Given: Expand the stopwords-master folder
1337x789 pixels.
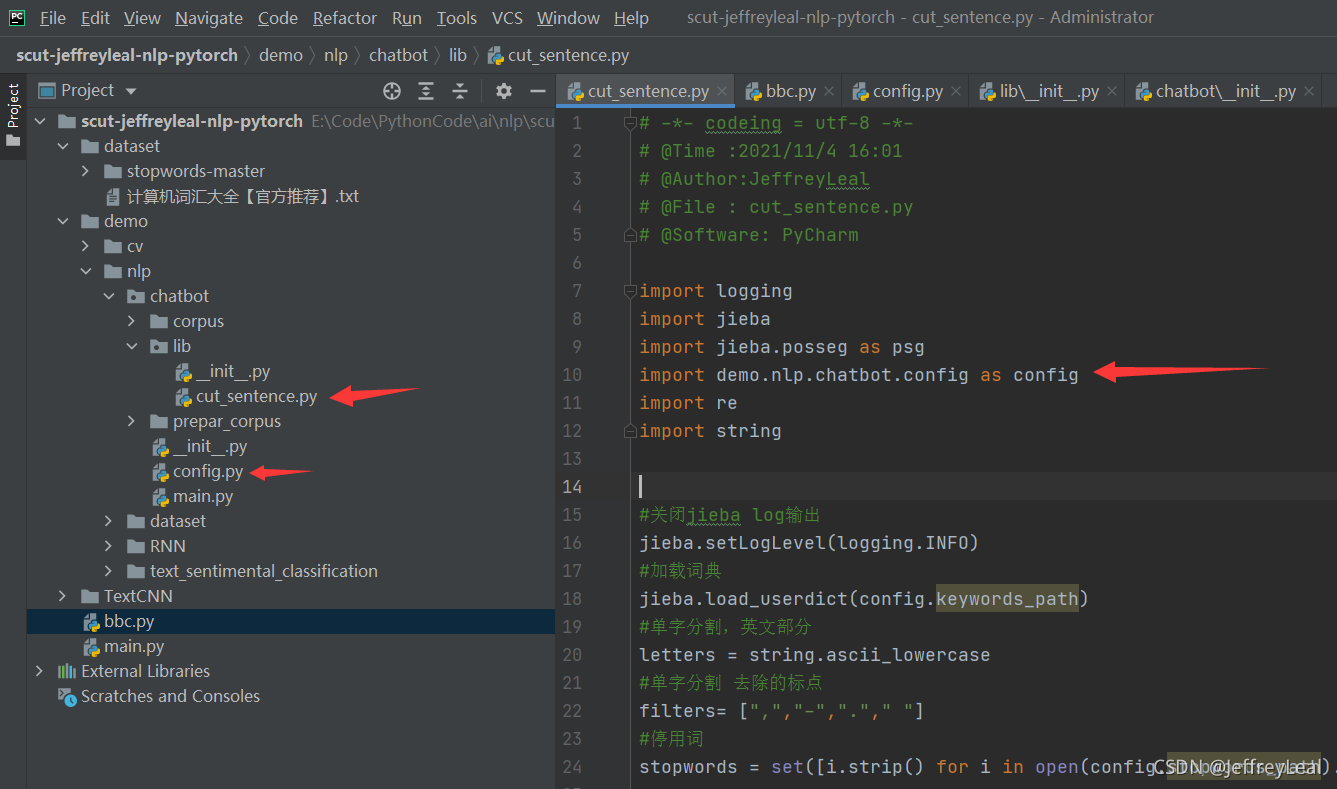Looking at the screenshot, I should click(86, 171).
